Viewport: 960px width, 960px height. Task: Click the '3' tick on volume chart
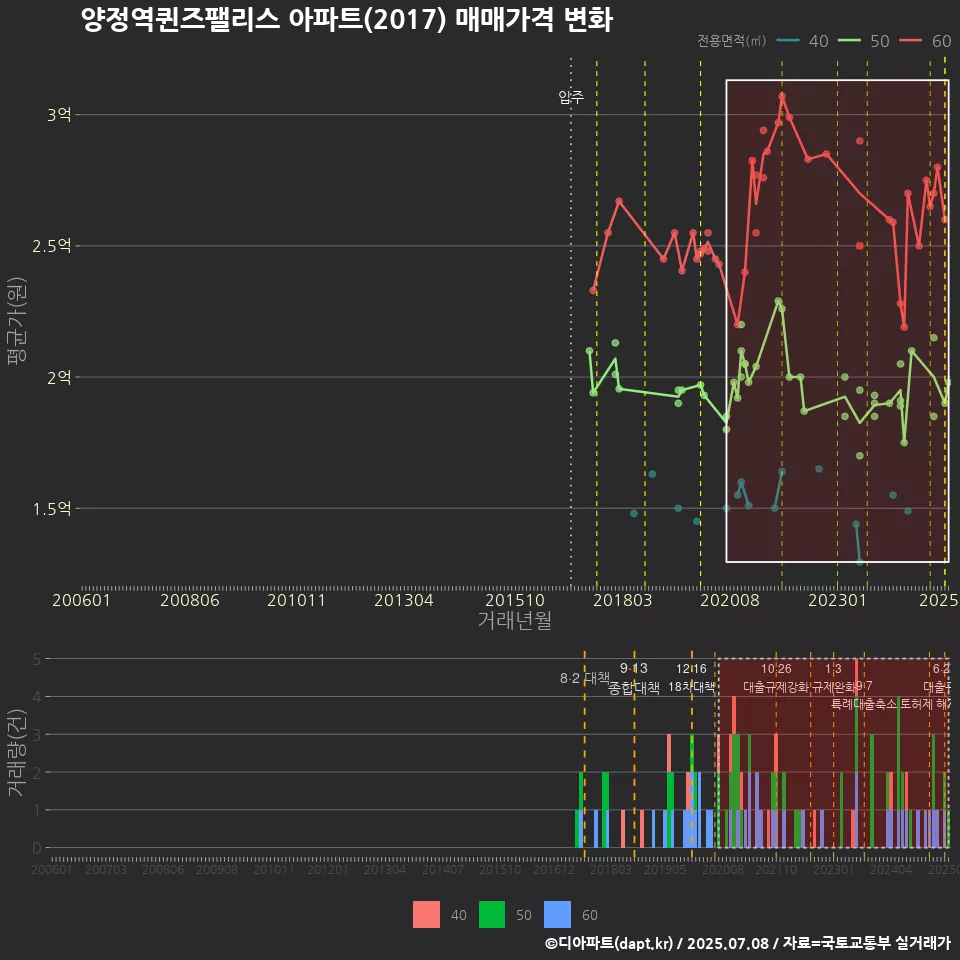(x=37, y=735)
